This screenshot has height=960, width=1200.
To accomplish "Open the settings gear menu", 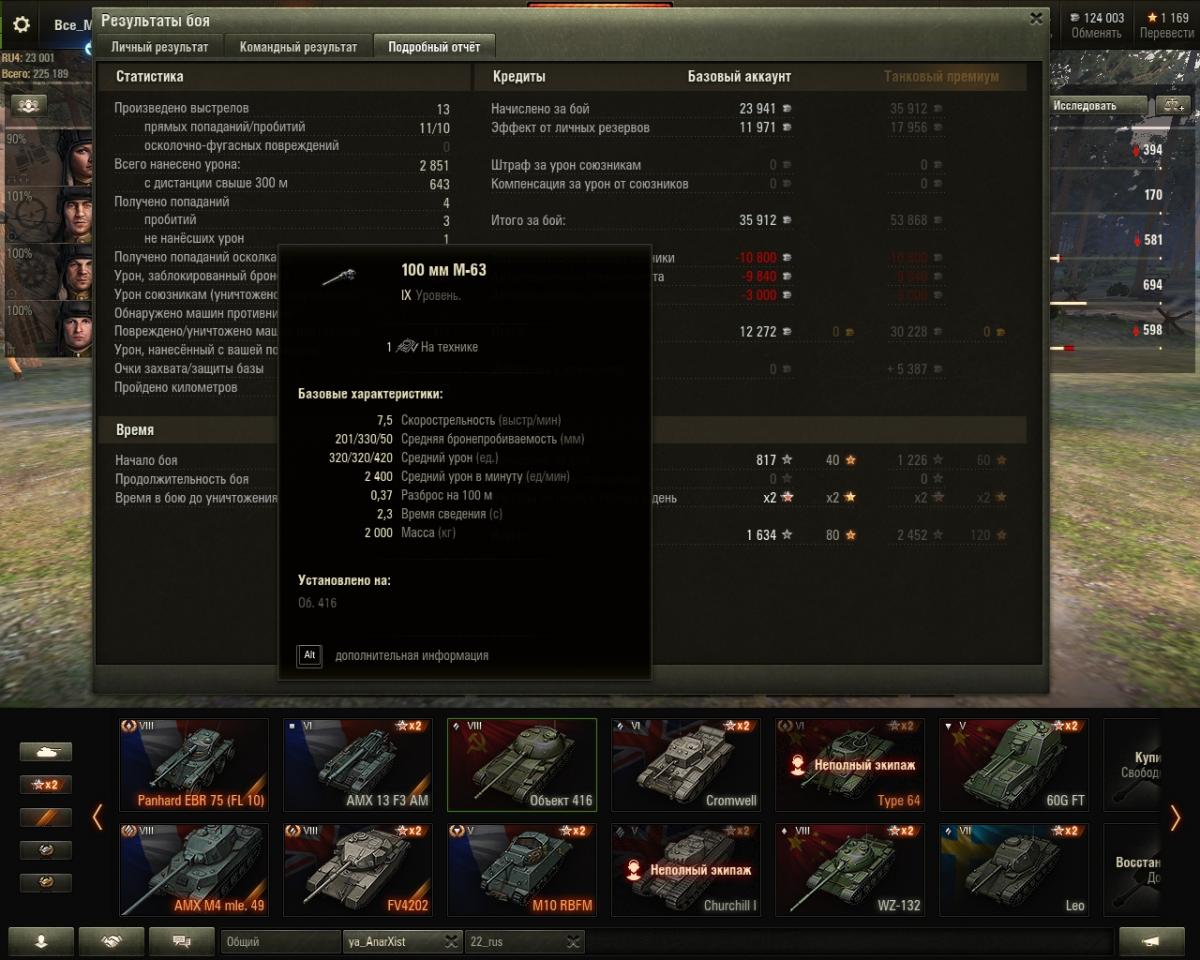I will click(20, 25).
